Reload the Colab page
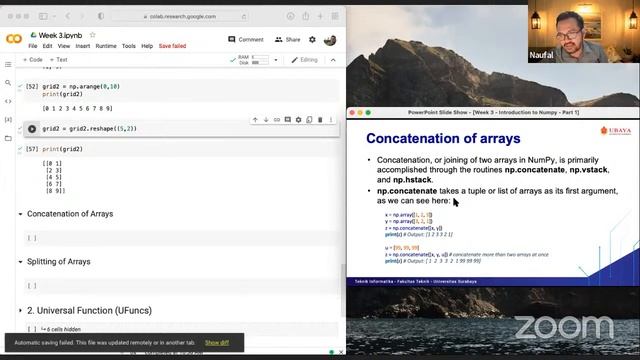Viewport: 640px width, 360px height. point(244,17)
